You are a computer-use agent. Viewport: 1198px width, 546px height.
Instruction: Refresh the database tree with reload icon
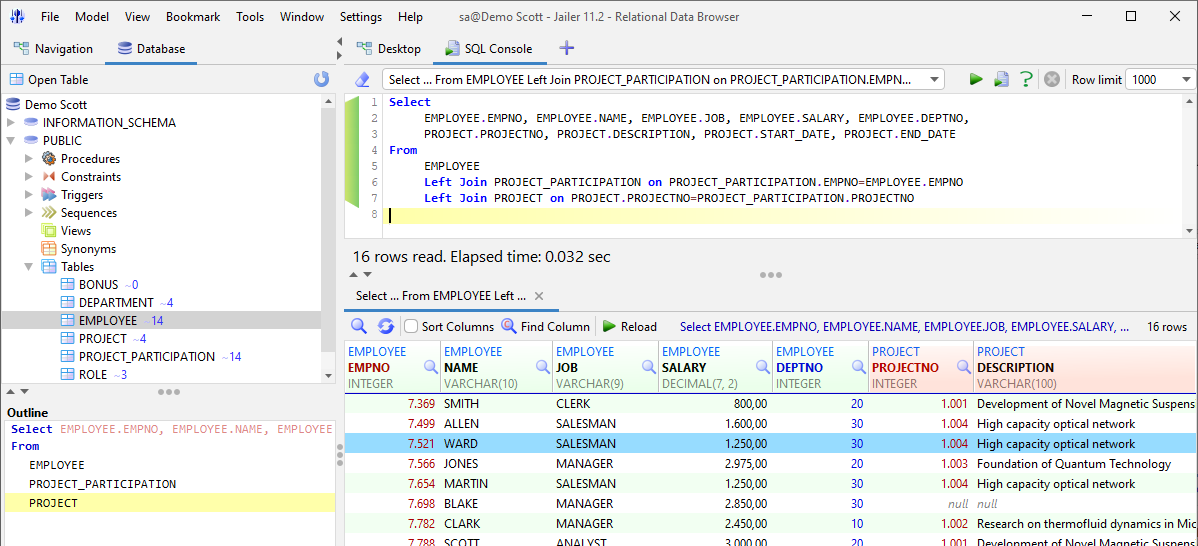click(322, 79)
